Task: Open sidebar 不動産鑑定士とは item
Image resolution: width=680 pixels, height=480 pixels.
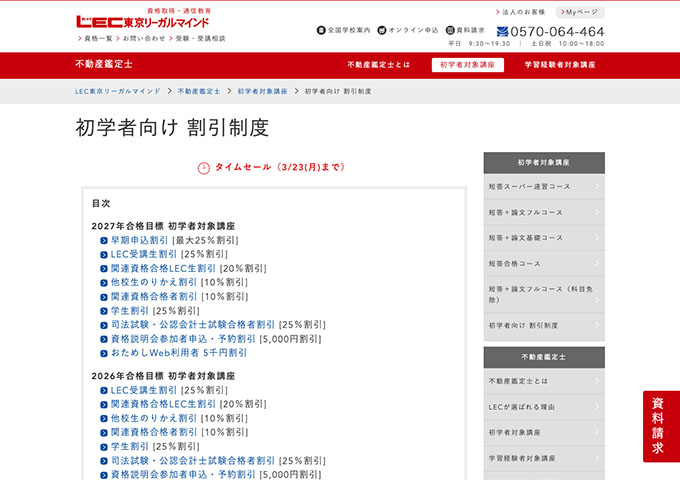Action: [x=544, y=381]
